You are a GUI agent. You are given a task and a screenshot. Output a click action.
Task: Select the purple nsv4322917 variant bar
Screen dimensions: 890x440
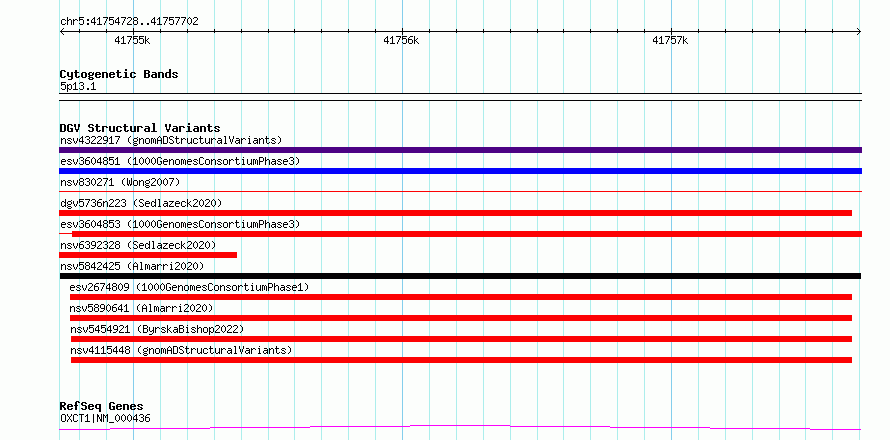(x=460, y=150)
